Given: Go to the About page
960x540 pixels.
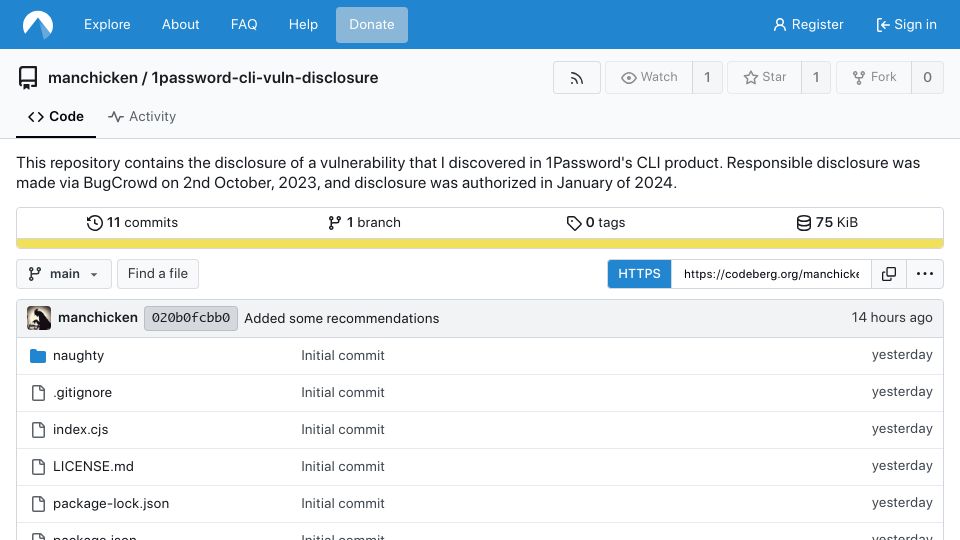Looking at the screenshot, I should [x=181, y=24].
